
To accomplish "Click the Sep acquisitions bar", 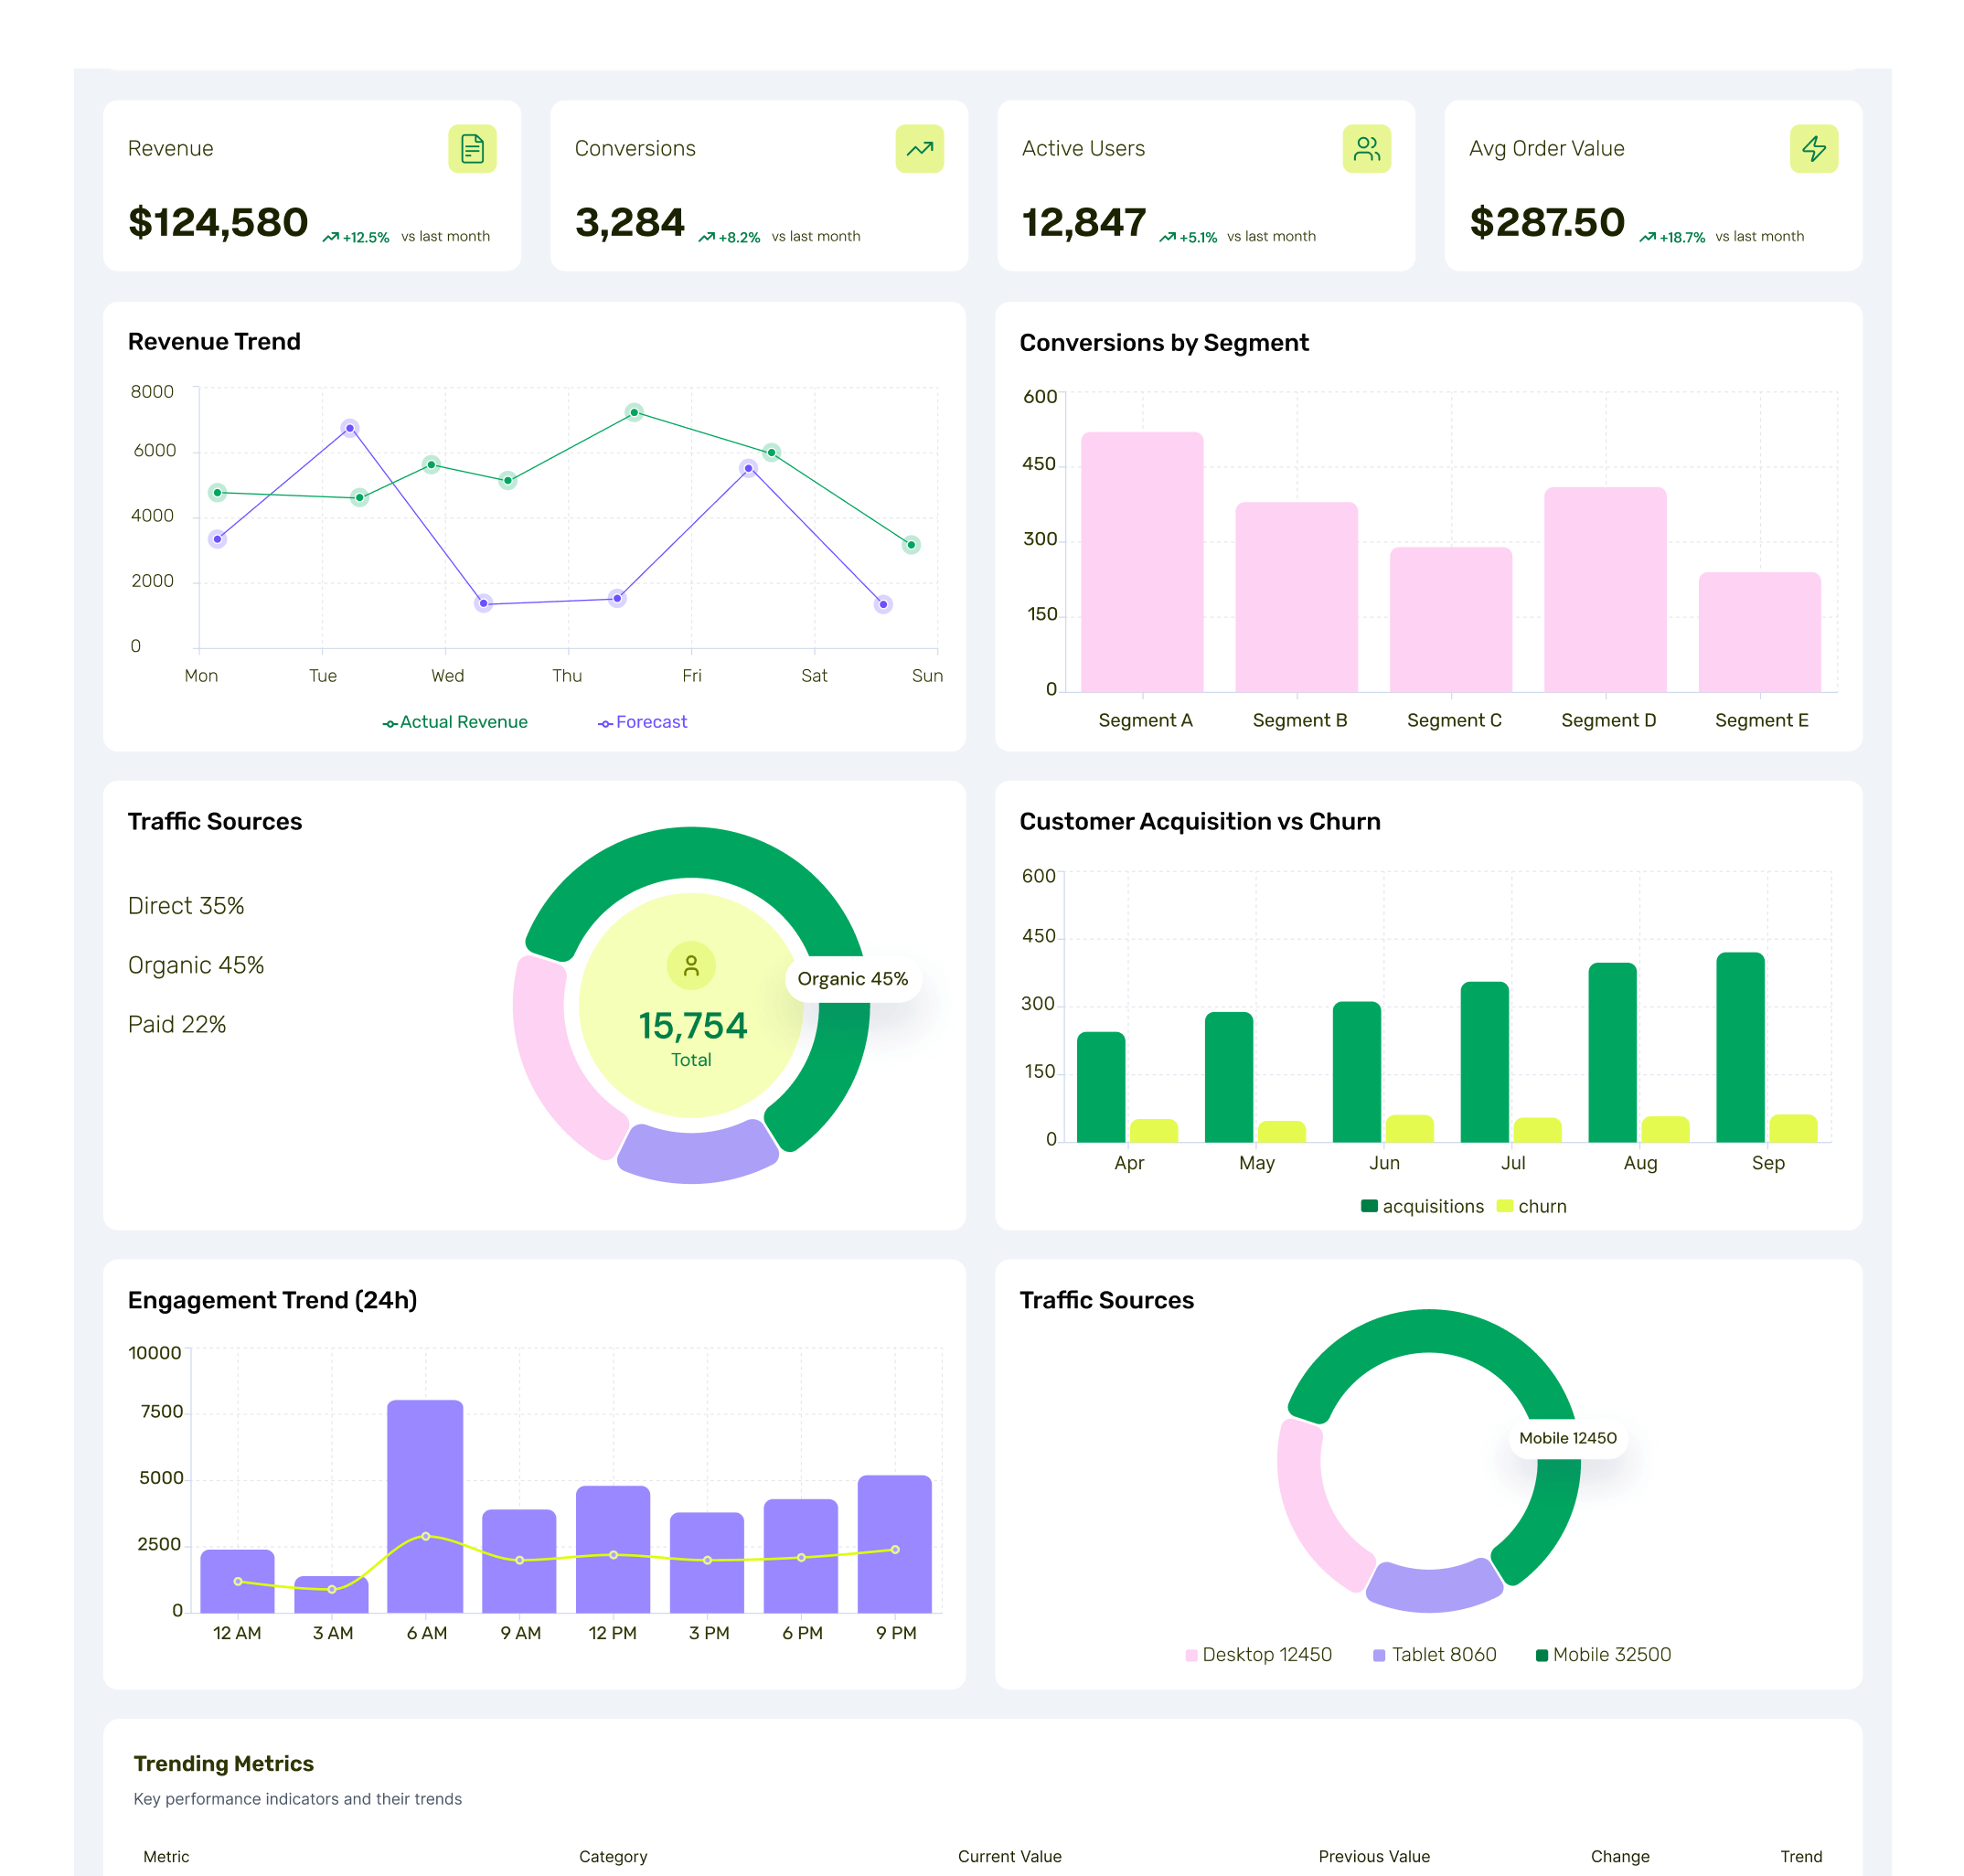I will click(x=1740, y=1047).
